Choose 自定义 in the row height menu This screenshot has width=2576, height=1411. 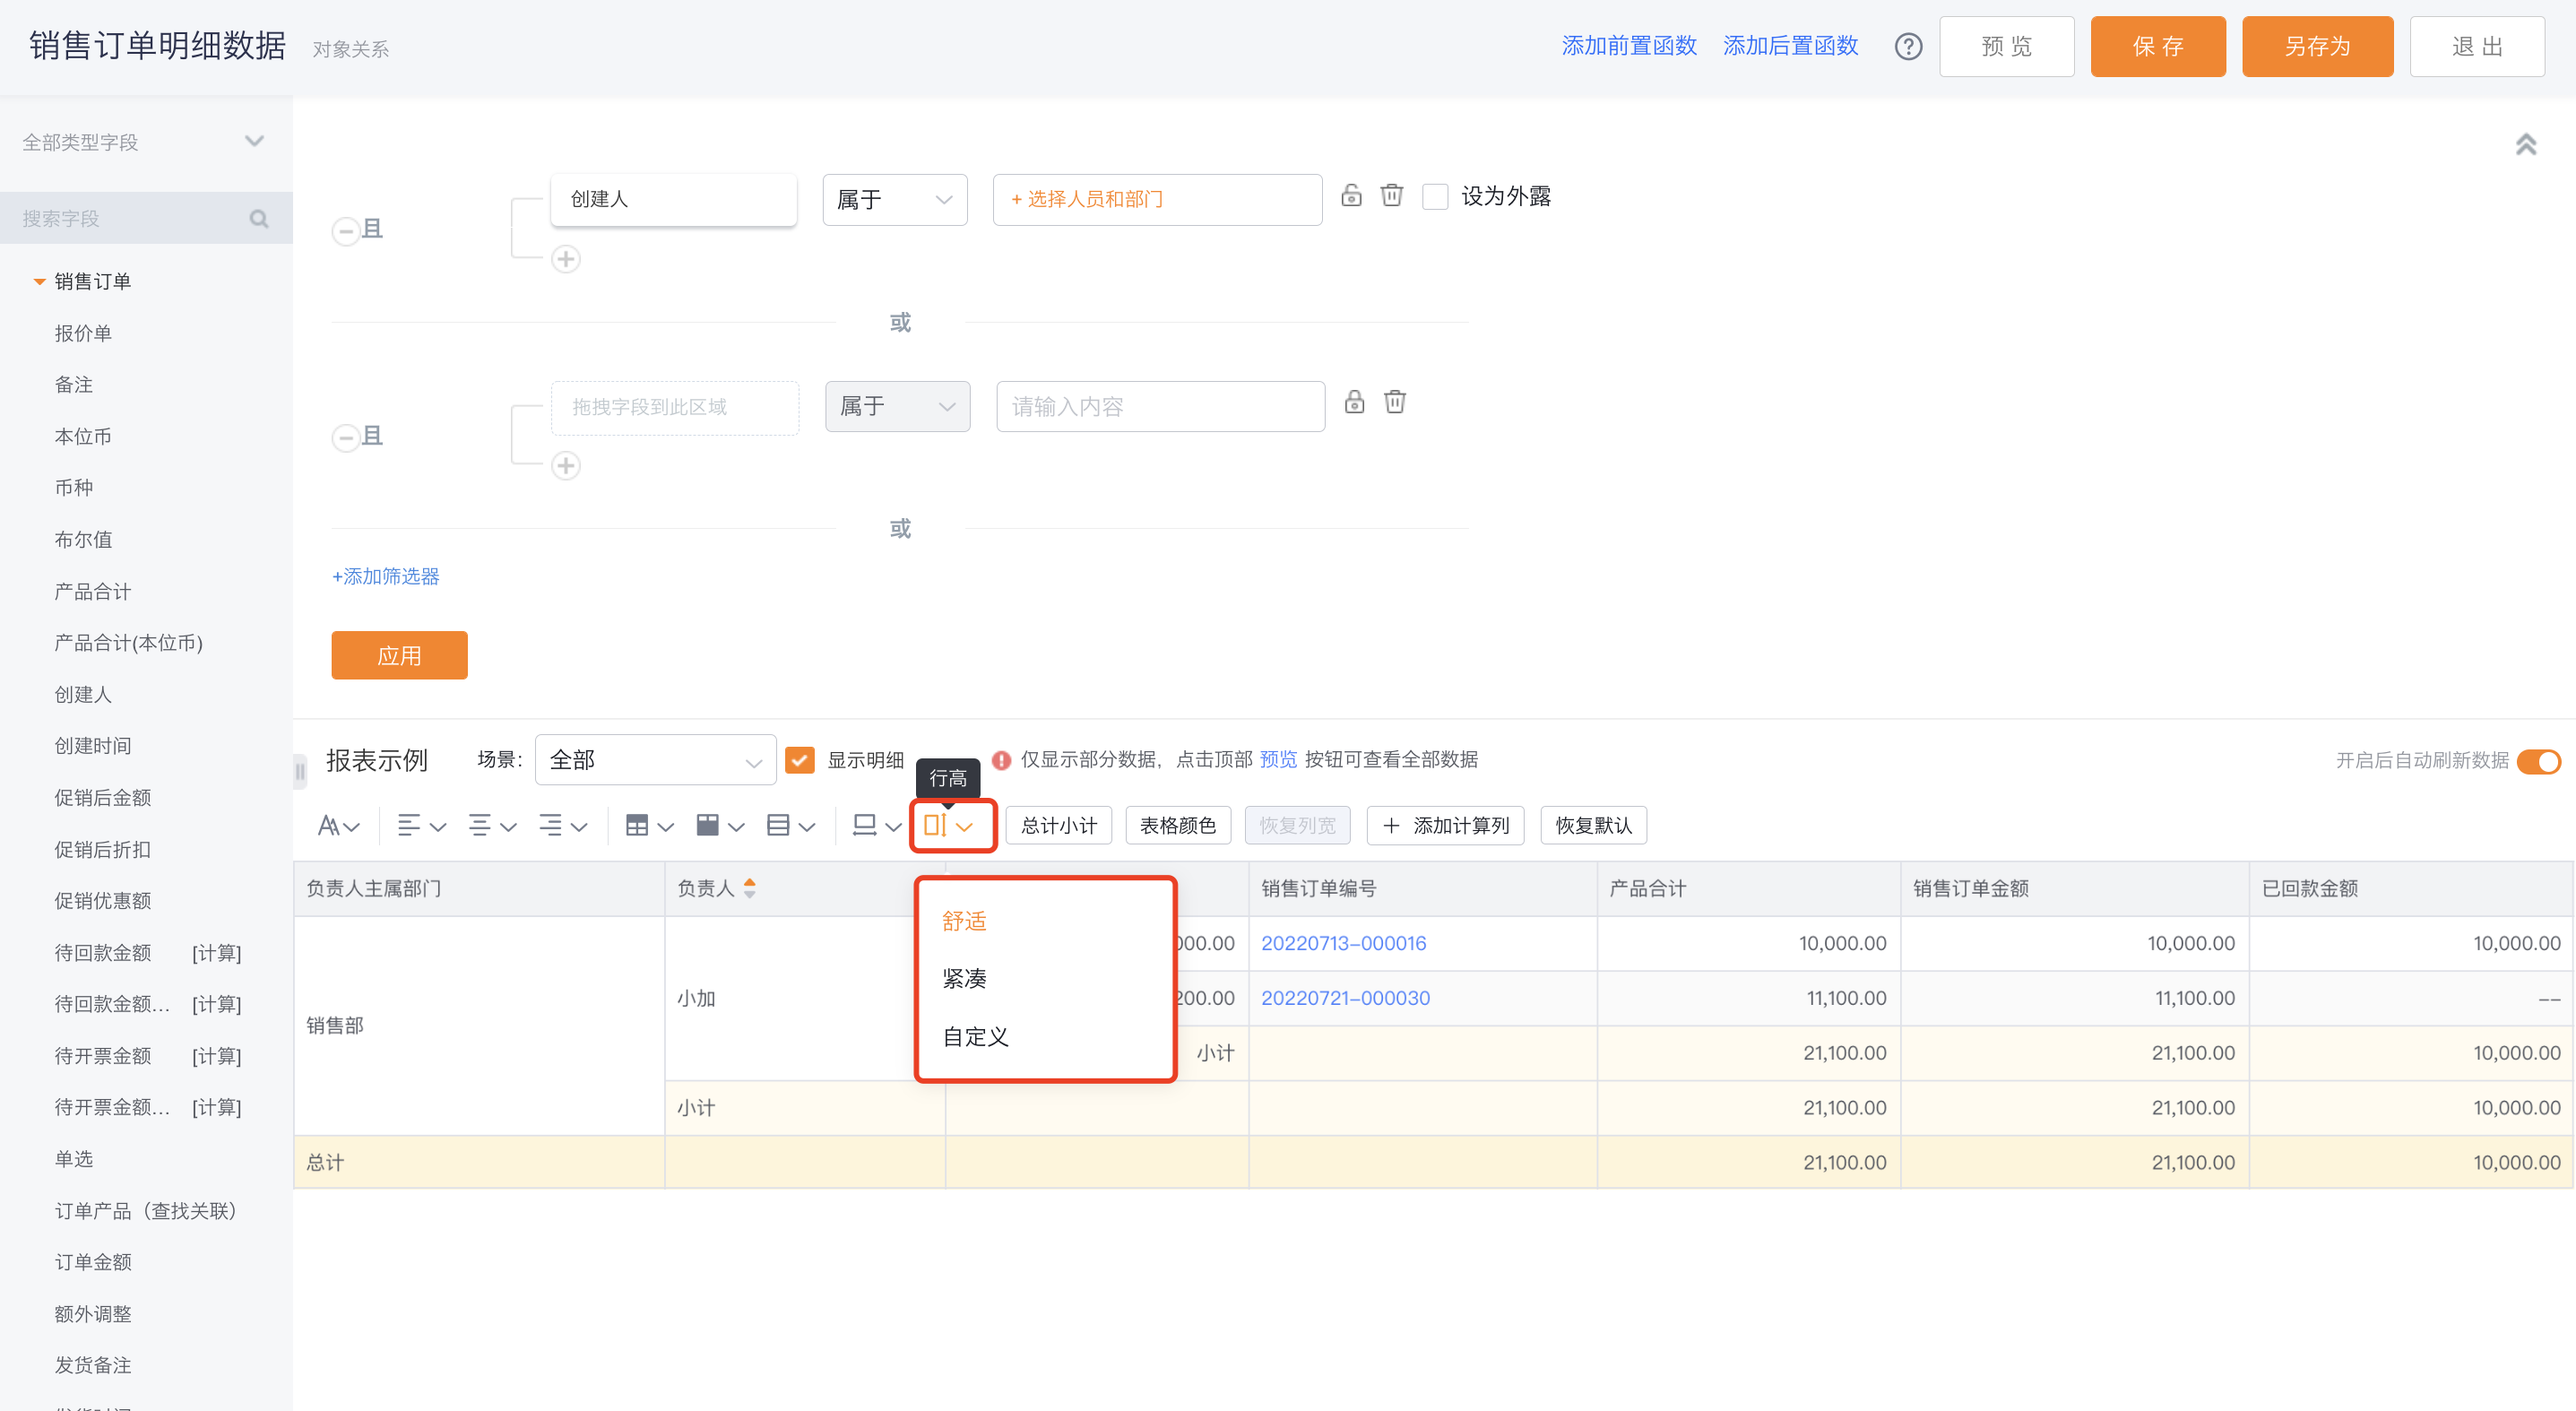tap(976, 1037)
